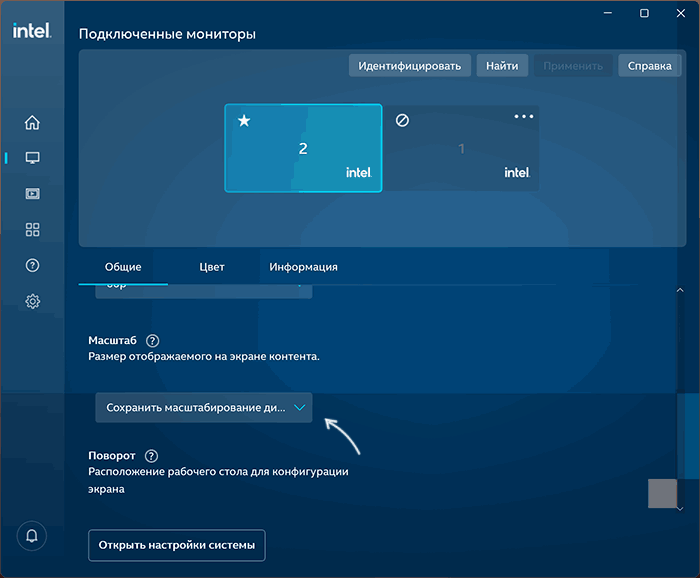Click the Применить button
The image size is (700, 578).
click(x=573, y=66)
